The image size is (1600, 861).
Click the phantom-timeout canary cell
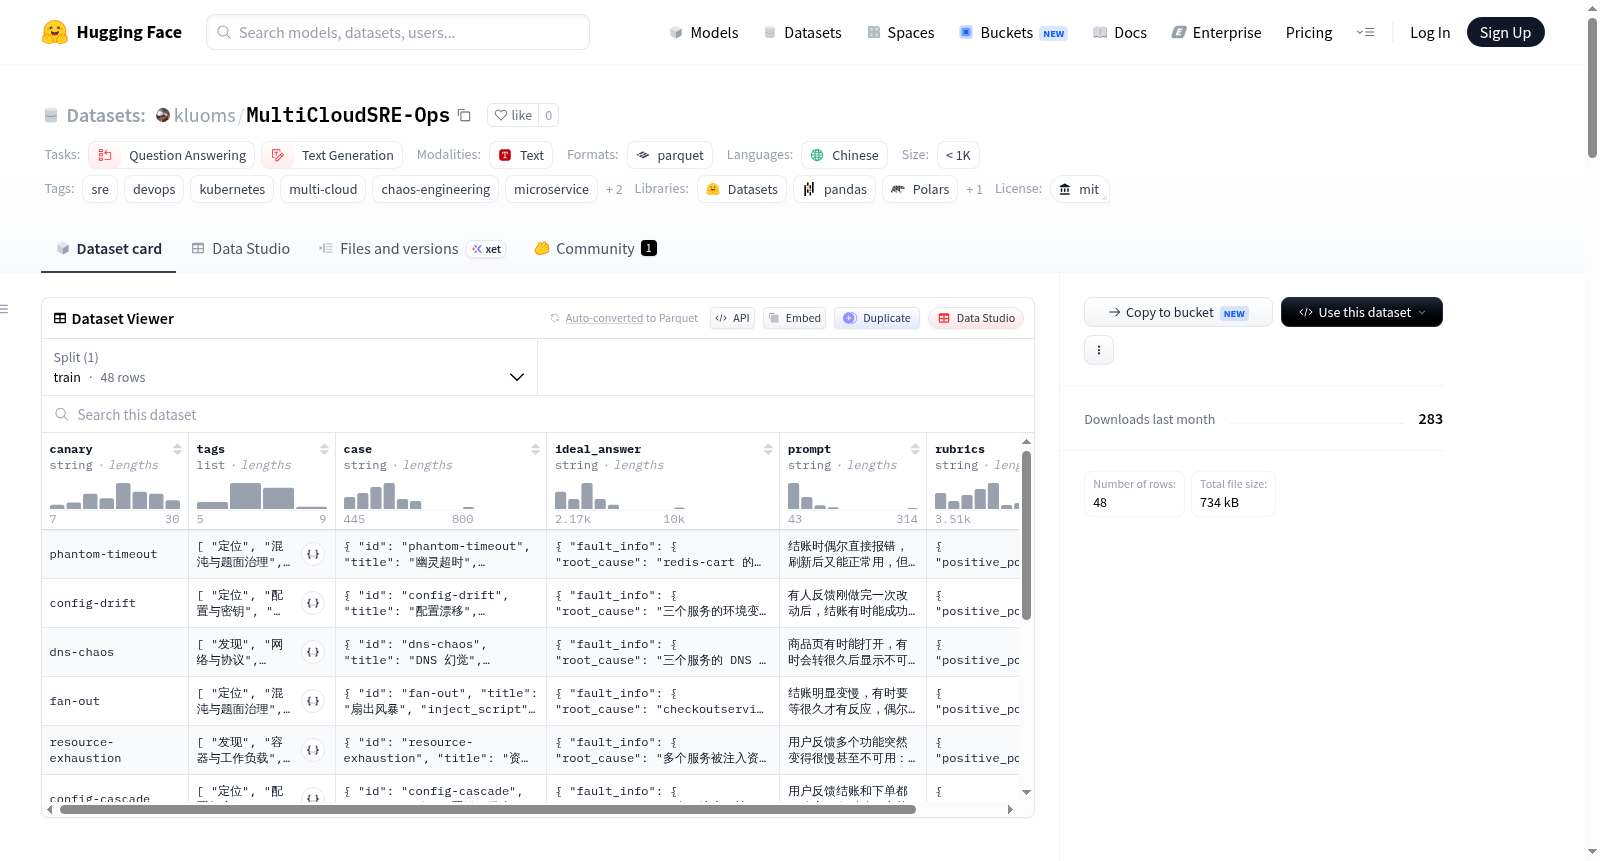pyautogui.click(x=115, y=554)
